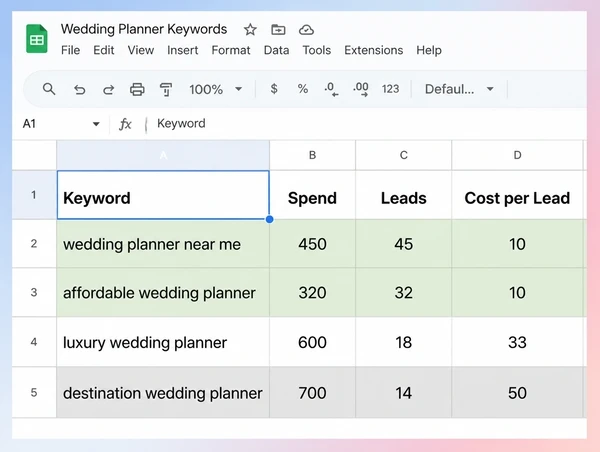
Task: Check the cloud save status icon
Action: click(306, 29)
